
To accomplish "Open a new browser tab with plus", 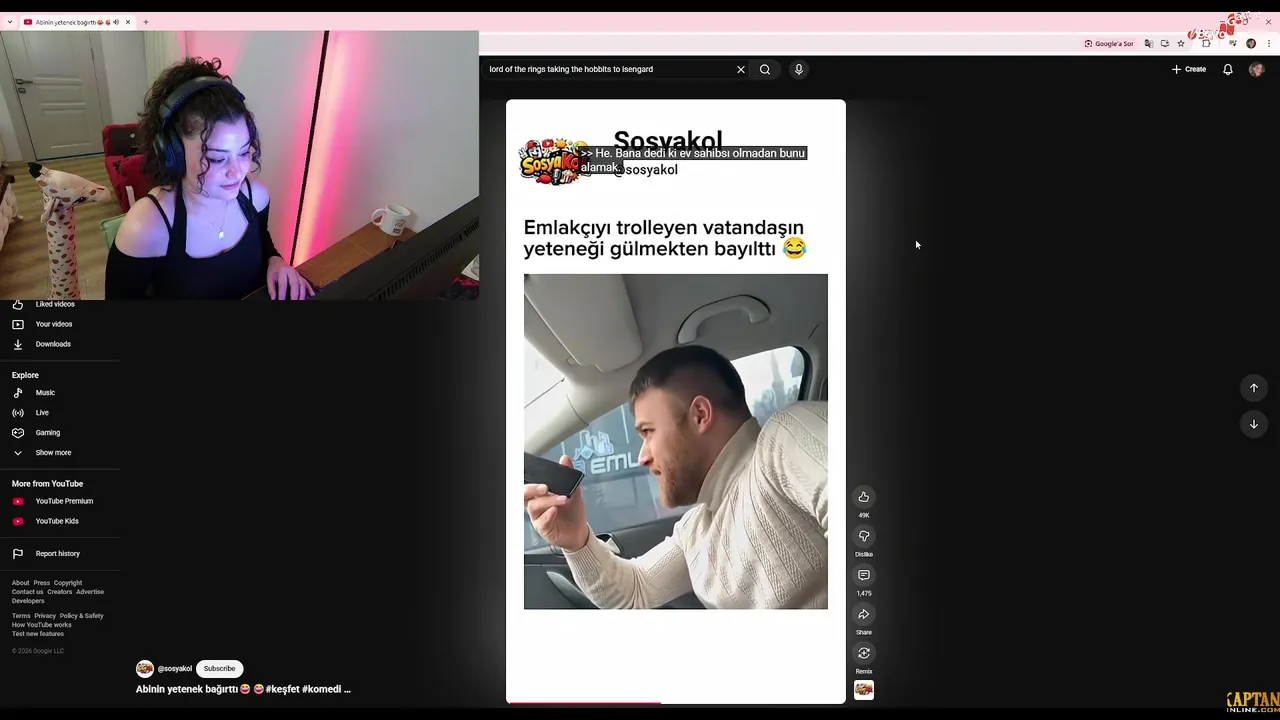I will pyautogui.click(x=146, y=22).
